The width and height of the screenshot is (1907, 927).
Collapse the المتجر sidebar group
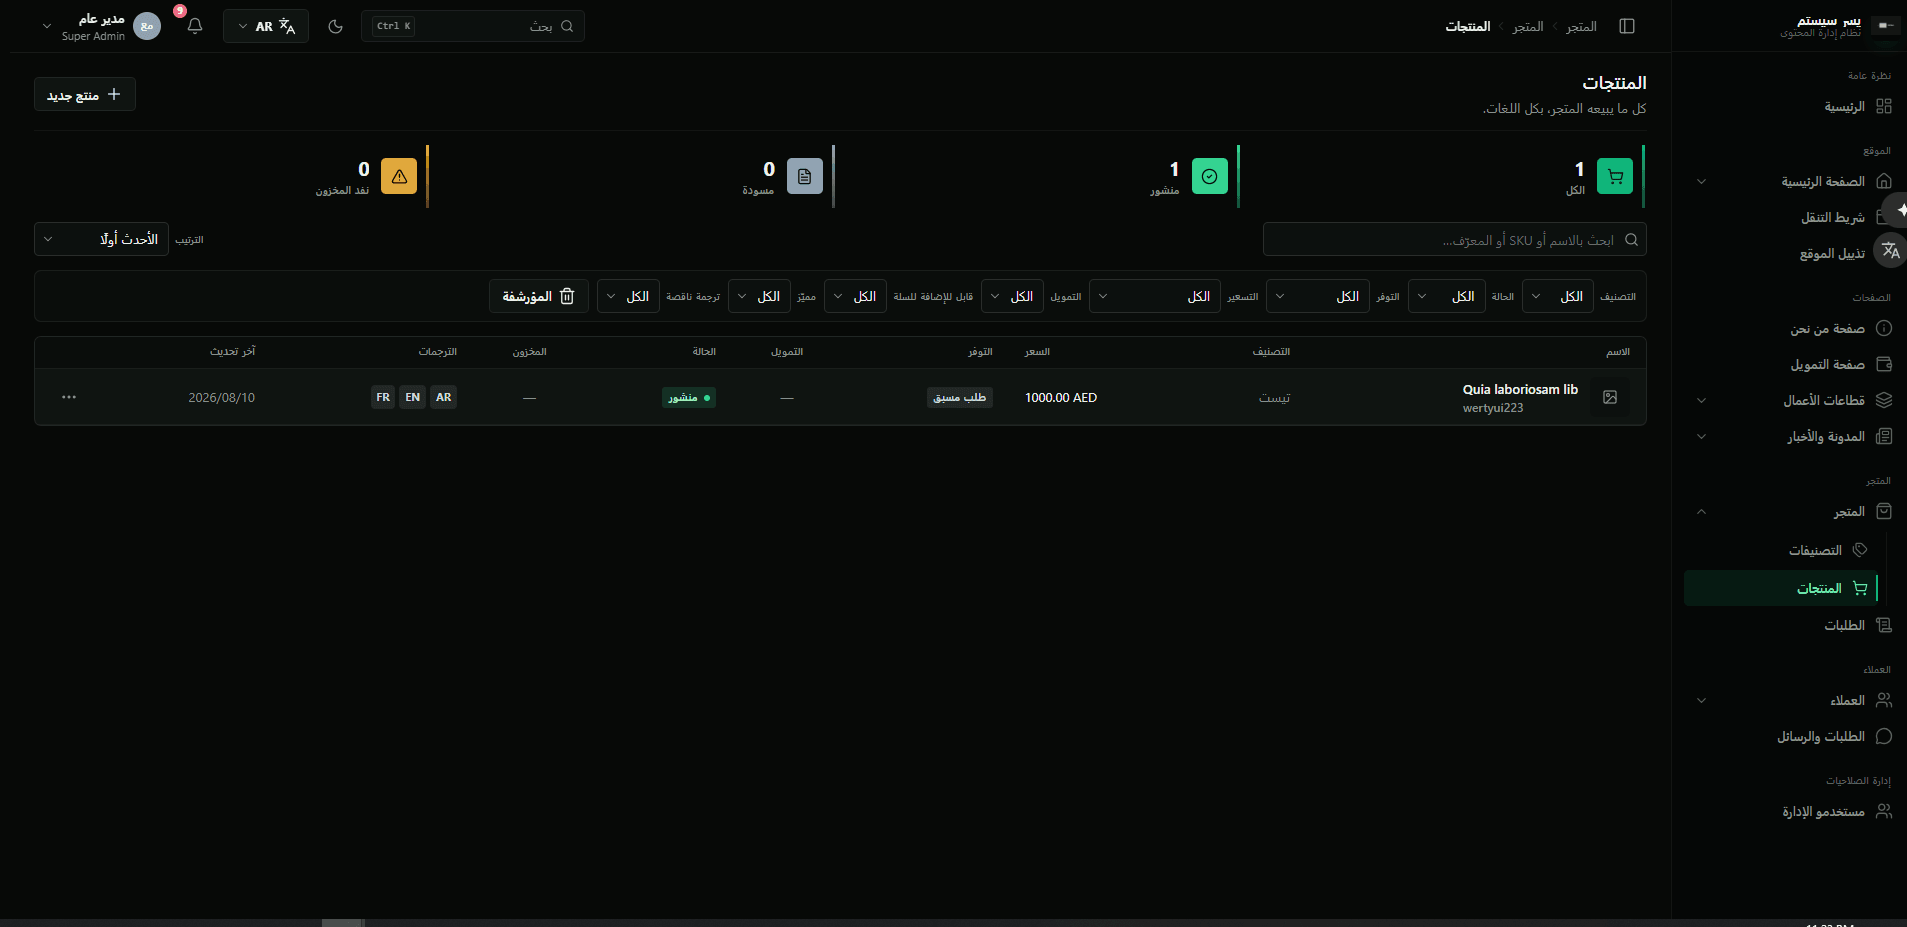point(1790,511)
